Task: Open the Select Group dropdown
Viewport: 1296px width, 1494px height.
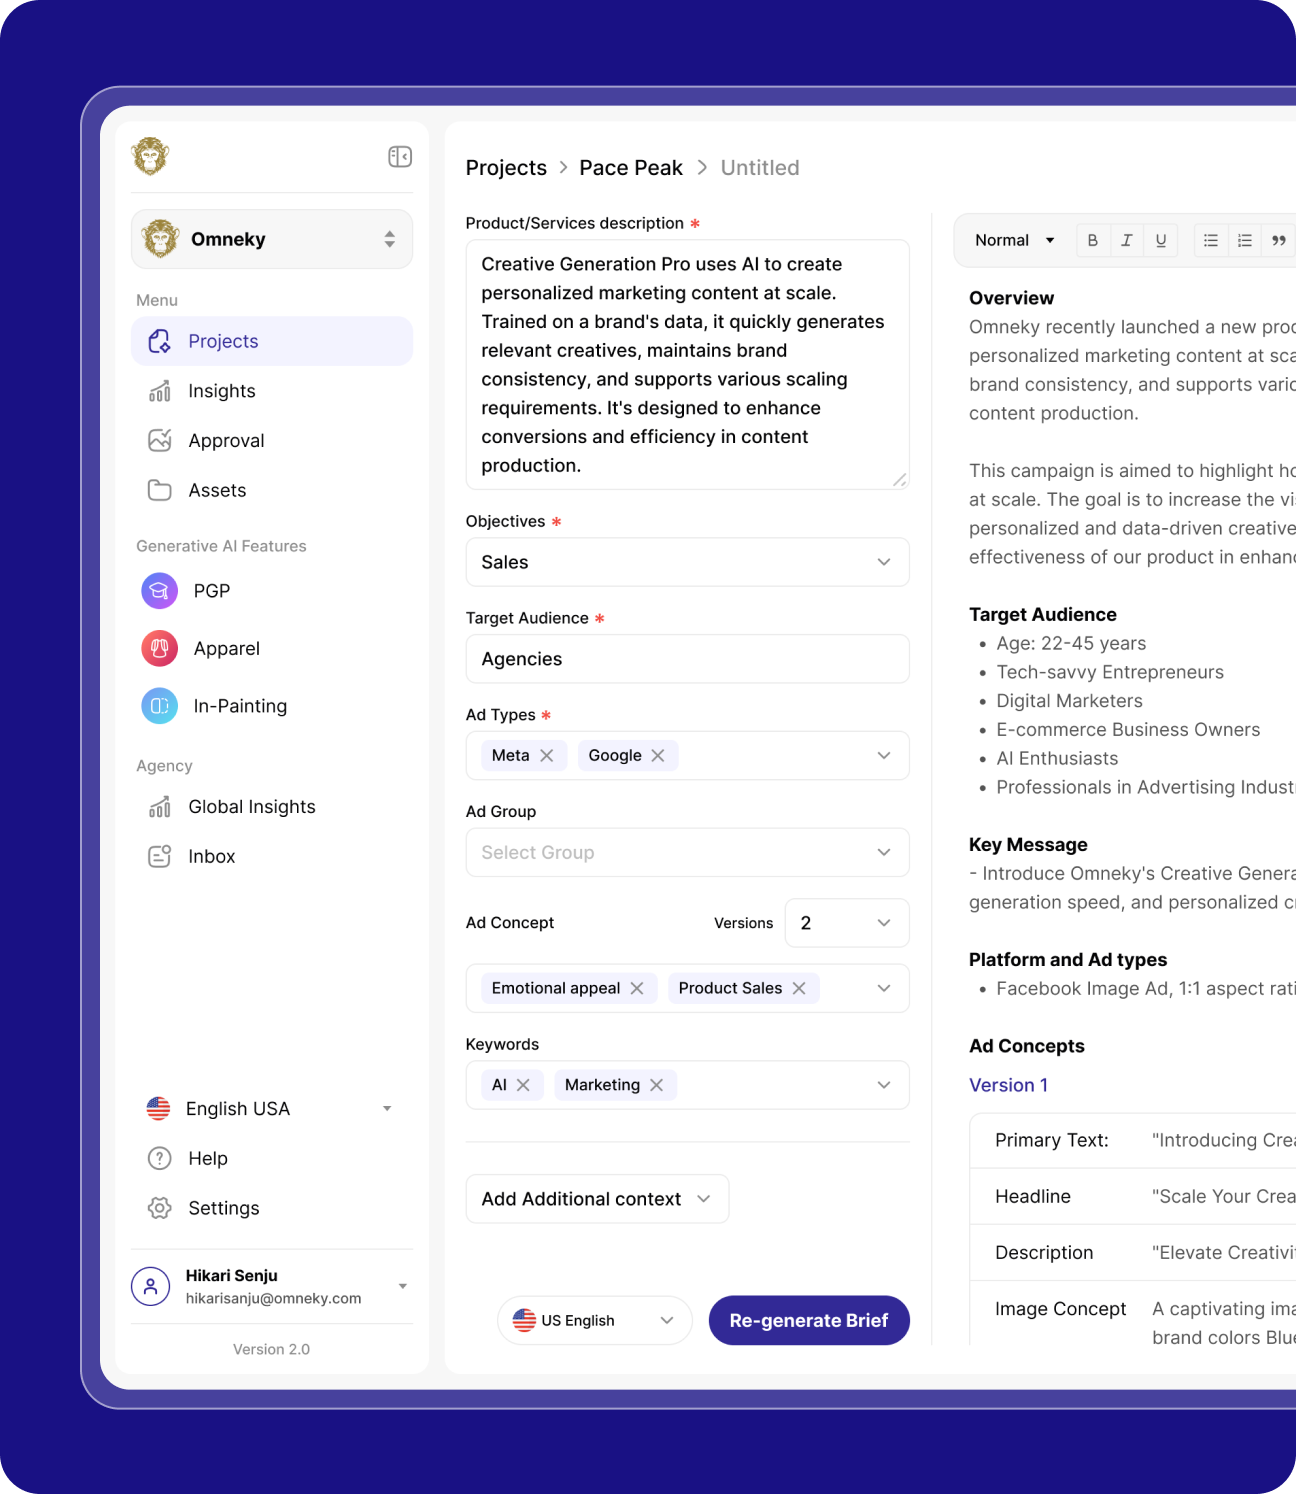Action: pos(688,853)
